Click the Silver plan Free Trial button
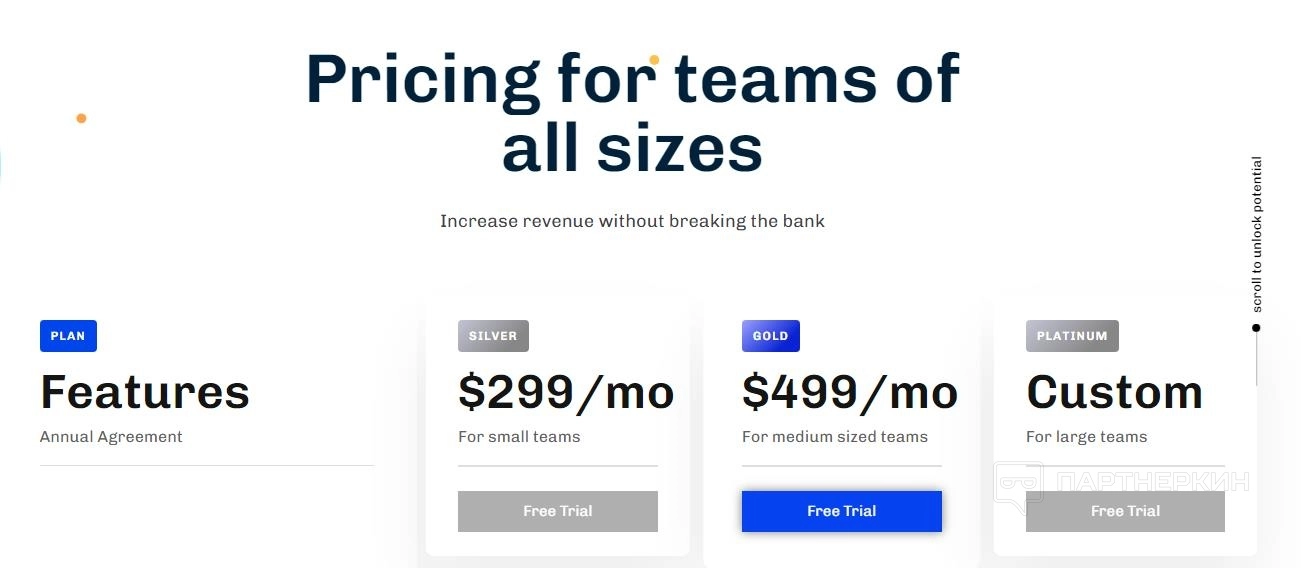Screen dimensions: 1301x568 [x=557, y=511]
